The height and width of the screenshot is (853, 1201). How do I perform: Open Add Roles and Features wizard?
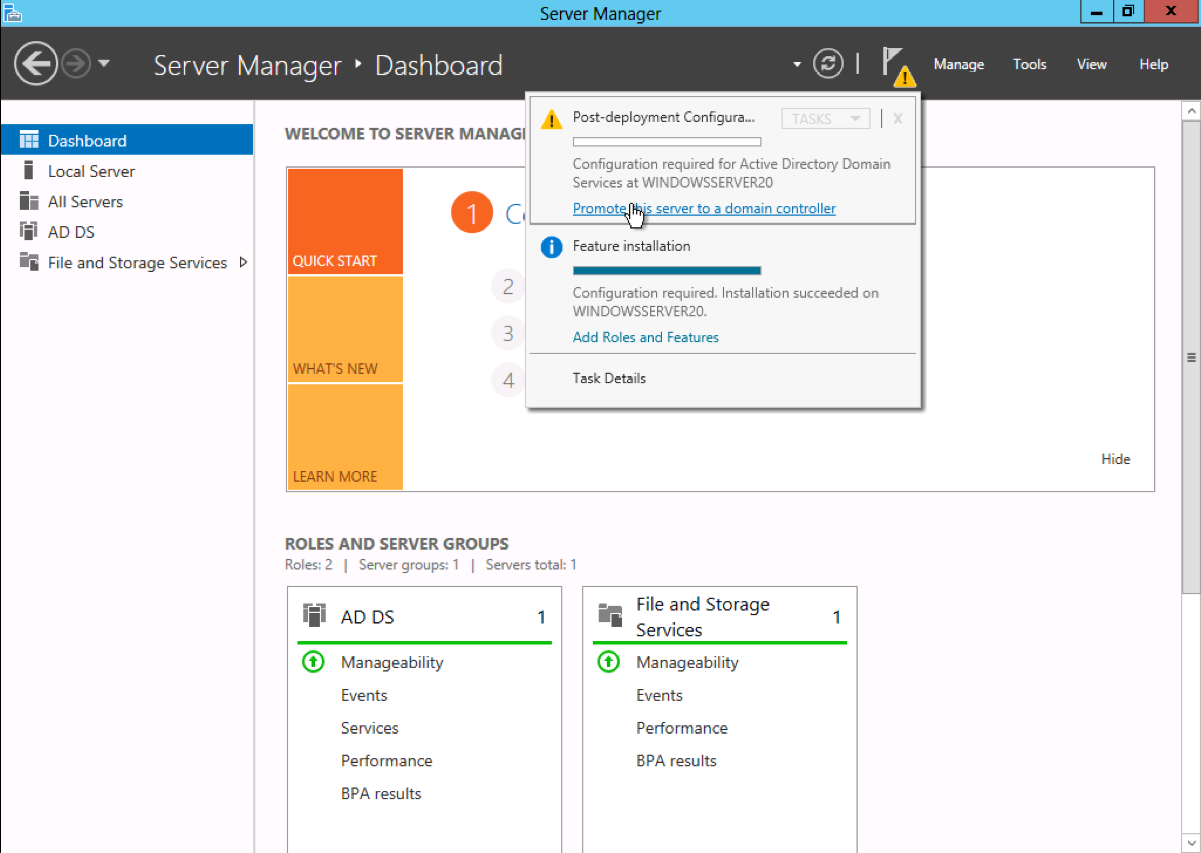click(x=645, y=337)
